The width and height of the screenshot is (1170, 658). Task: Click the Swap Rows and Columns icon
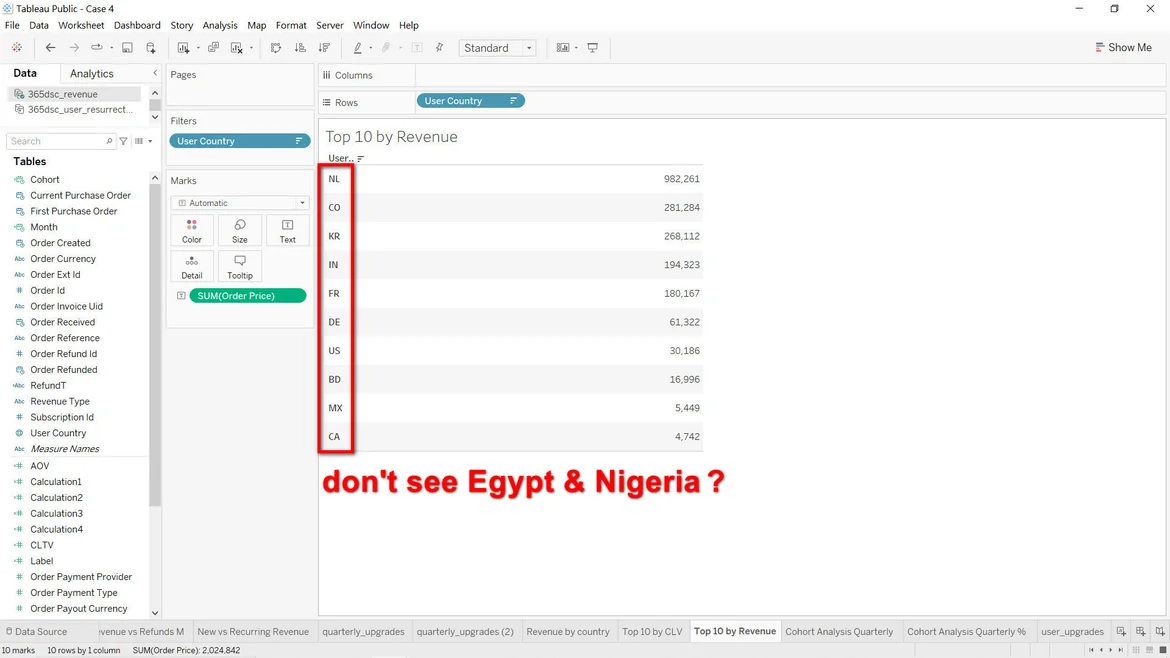coord(276,48)
